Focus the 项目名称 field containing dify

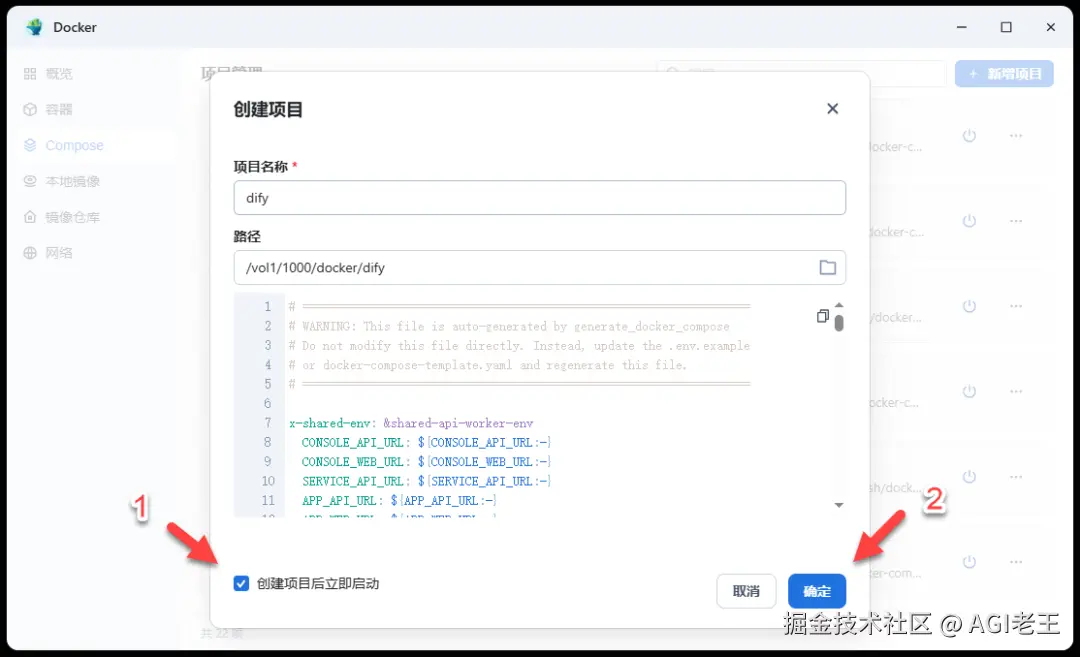539,198
